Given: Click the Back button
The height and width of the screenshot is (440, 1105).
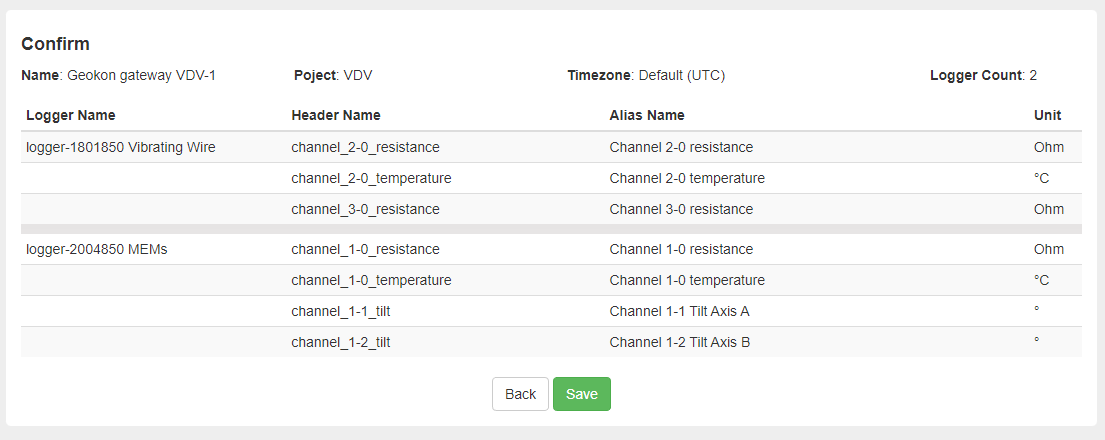Looking at the screenshot, I should pos(520,394).
